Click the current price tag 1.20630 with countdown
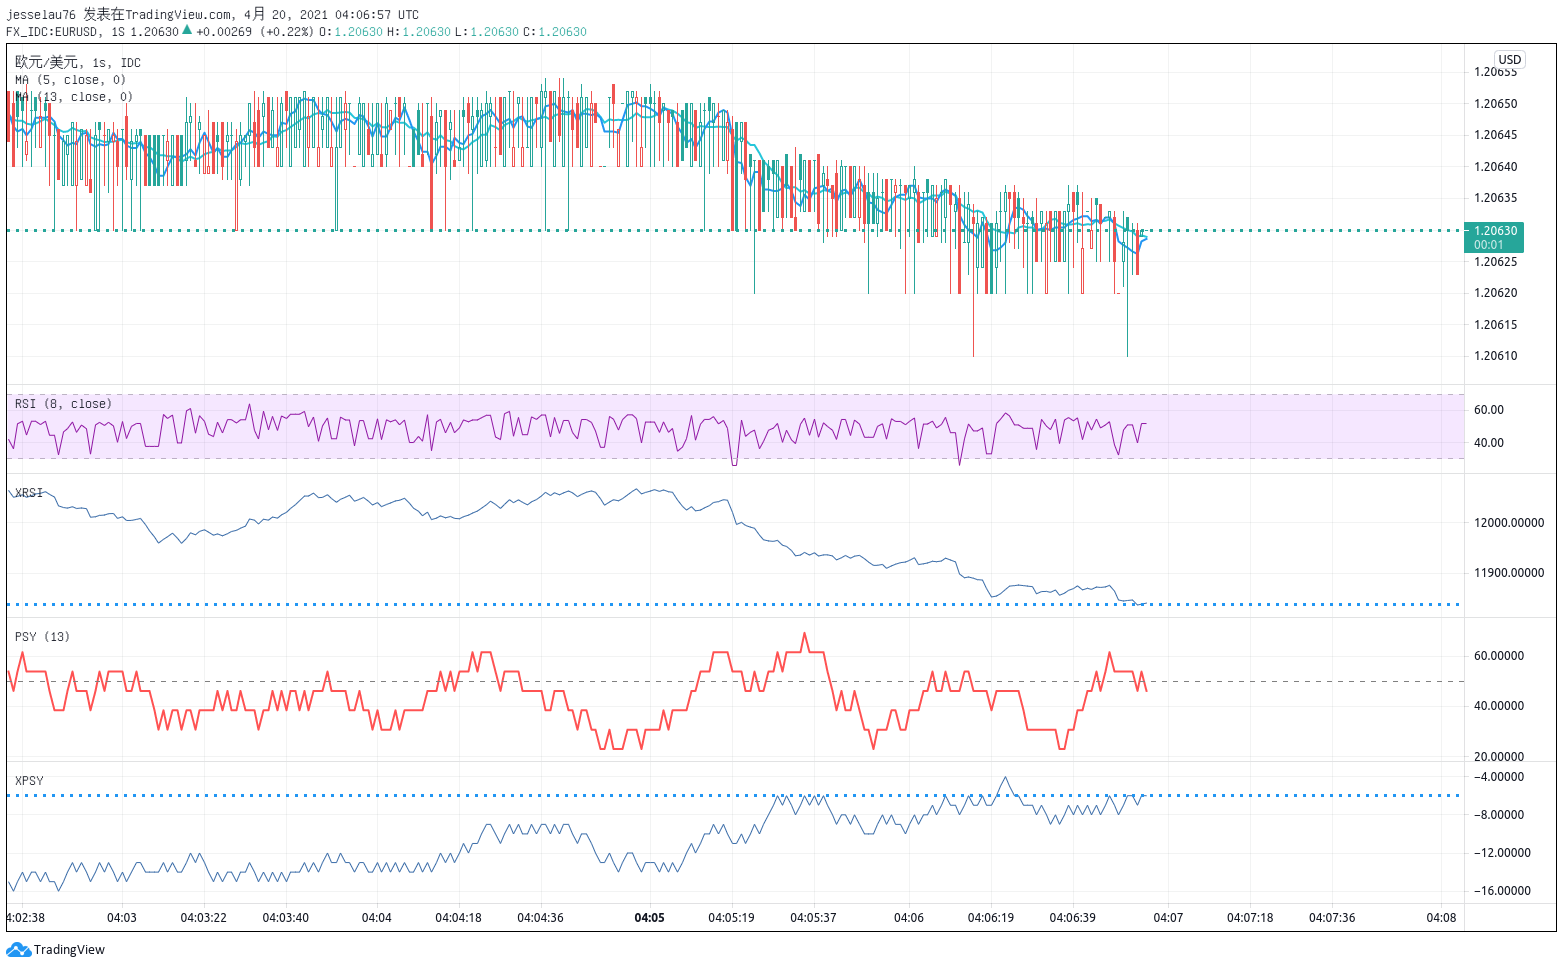This screenshot has width=1563, height=968. click(x=1493, y=237)
